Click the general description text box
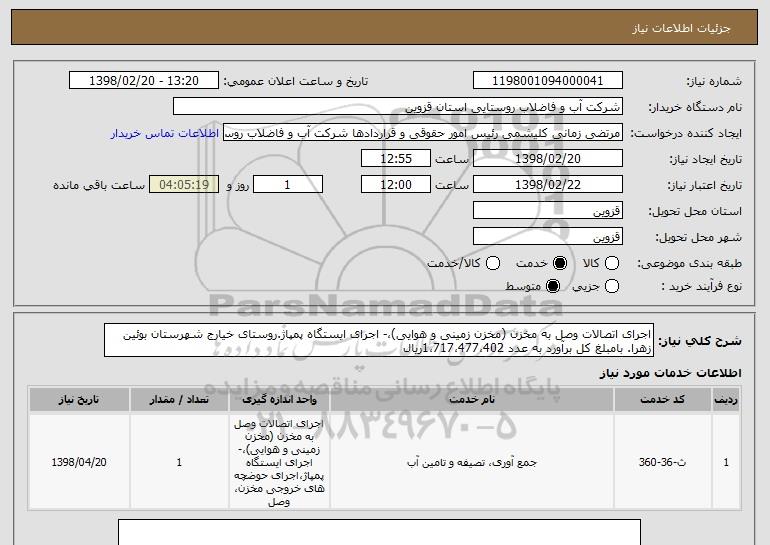This screenshot has width=770, height=545. tap(379, 340)
